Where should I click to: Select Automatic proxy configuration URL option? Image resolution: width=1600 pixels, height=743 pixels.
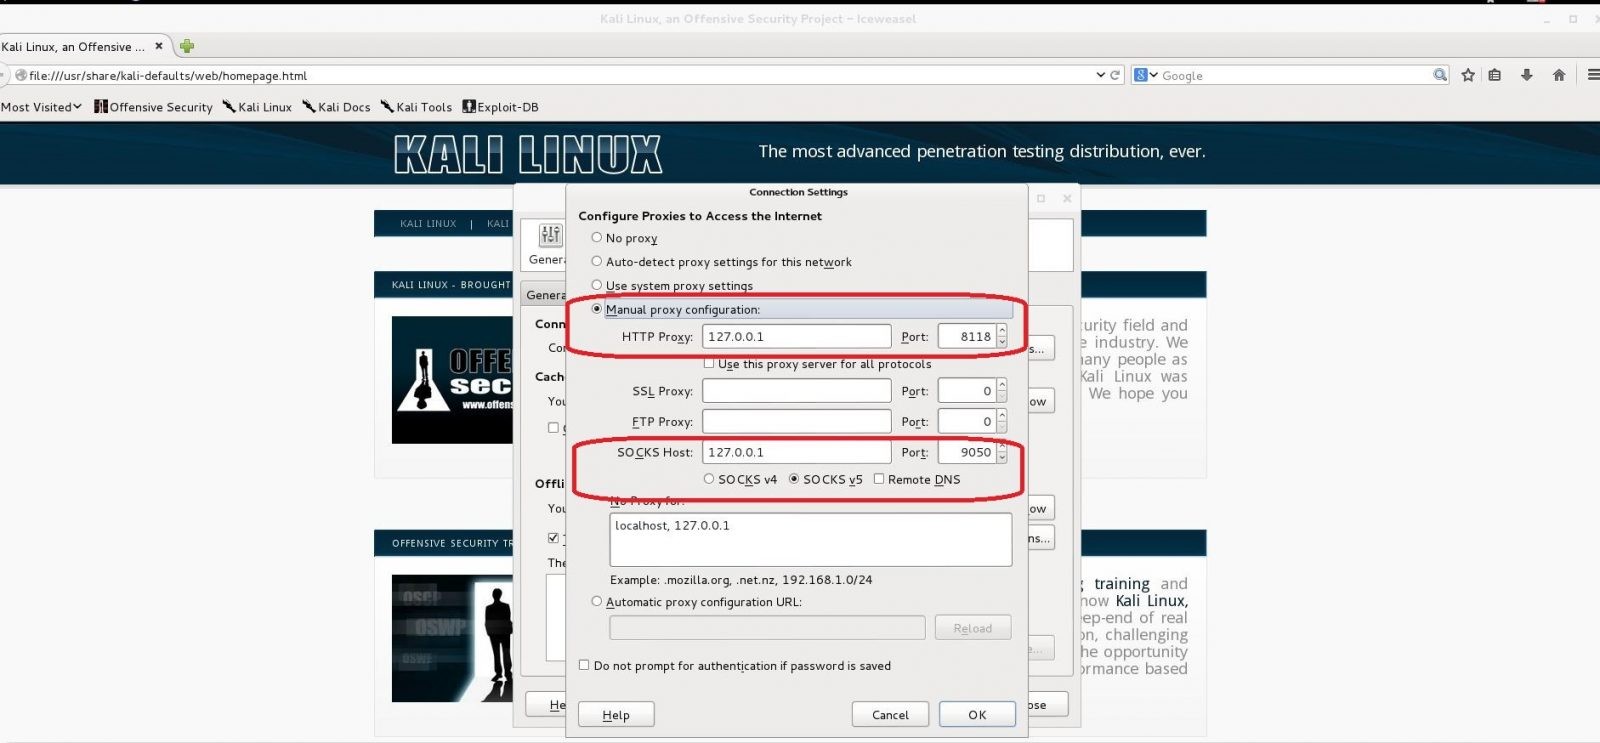597,602
